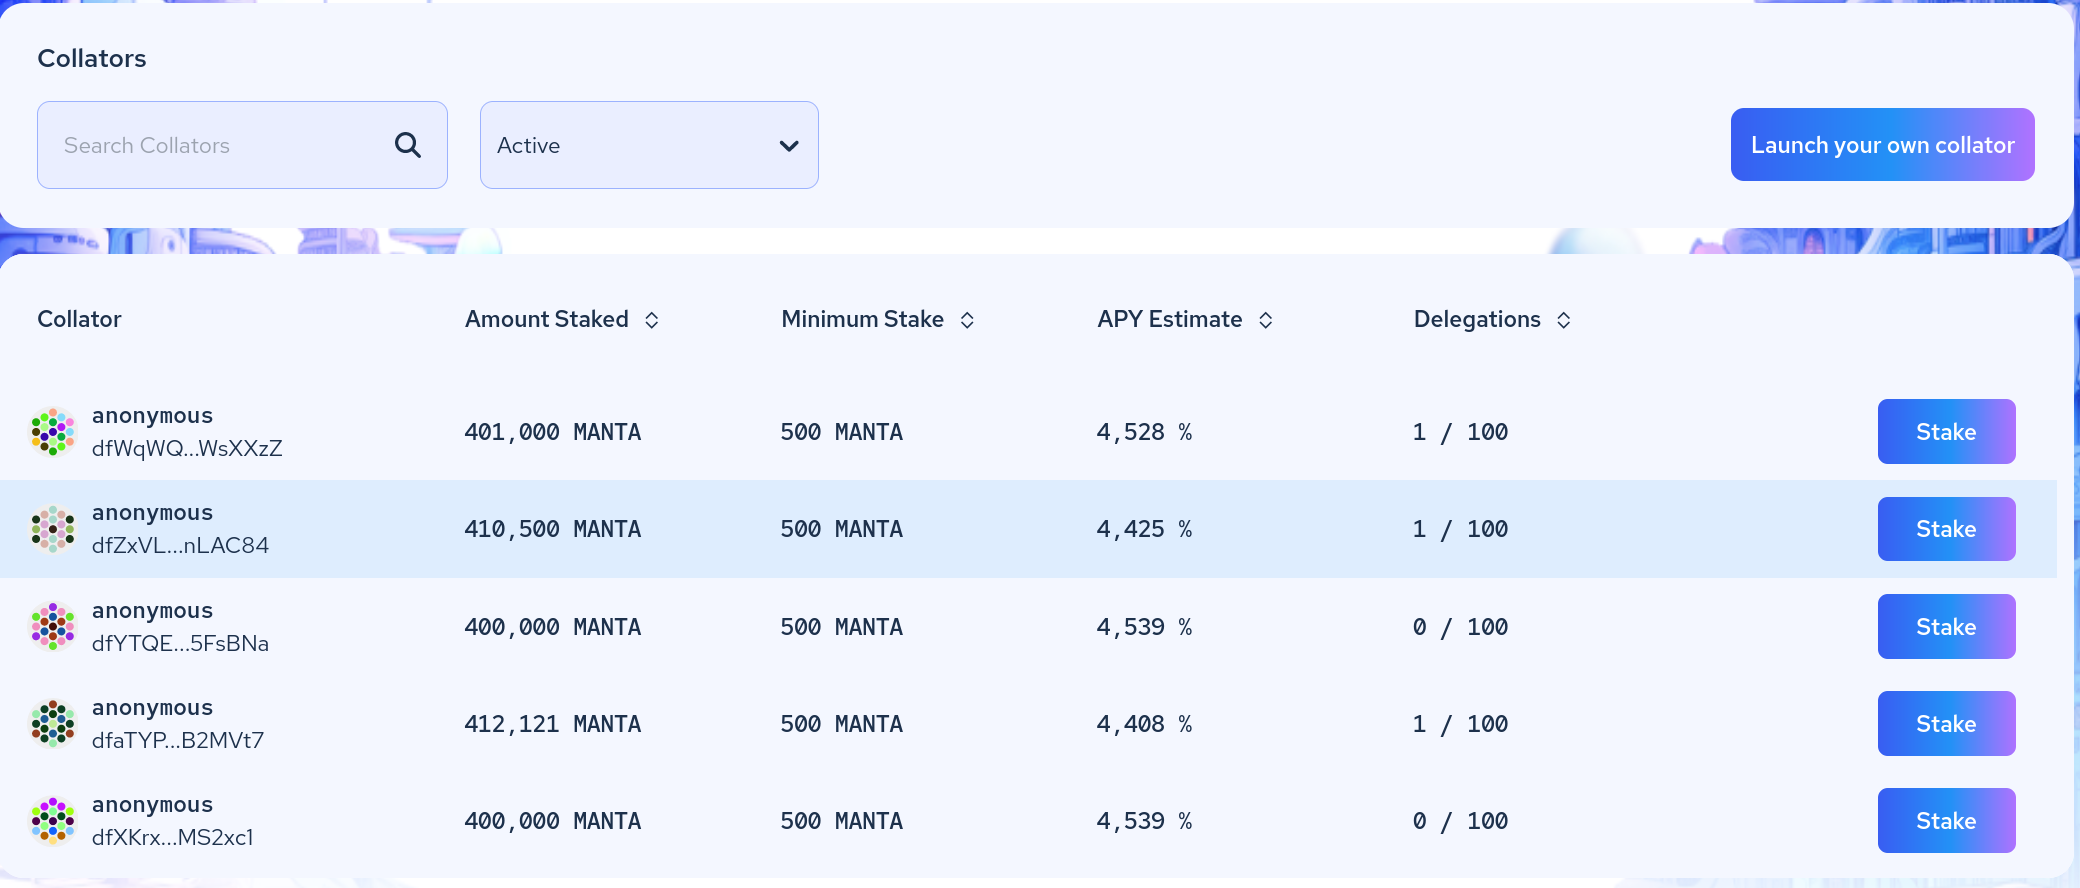Click the magnifying glass search icon
Screen dimensions: 2080x888
coord(407,145)
